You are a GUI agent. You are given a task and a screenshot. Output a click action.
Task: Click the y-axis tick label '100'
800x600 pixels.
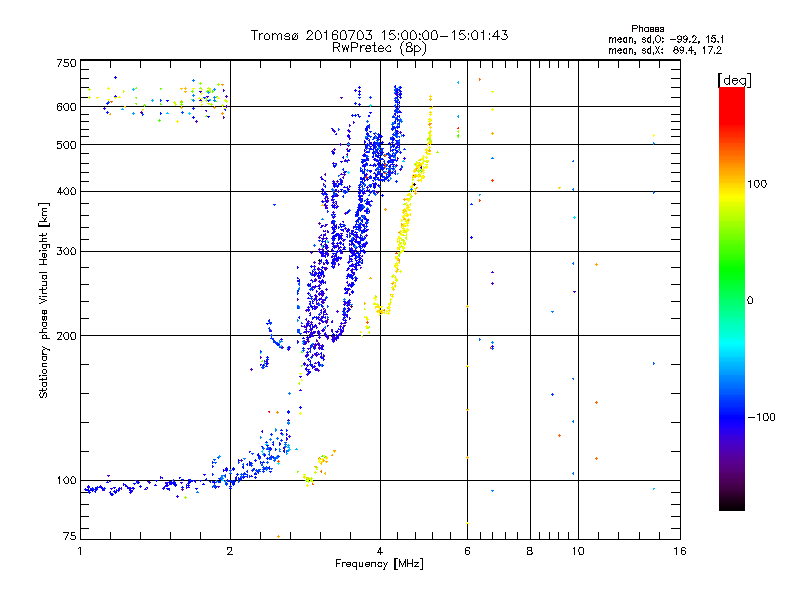66,480
